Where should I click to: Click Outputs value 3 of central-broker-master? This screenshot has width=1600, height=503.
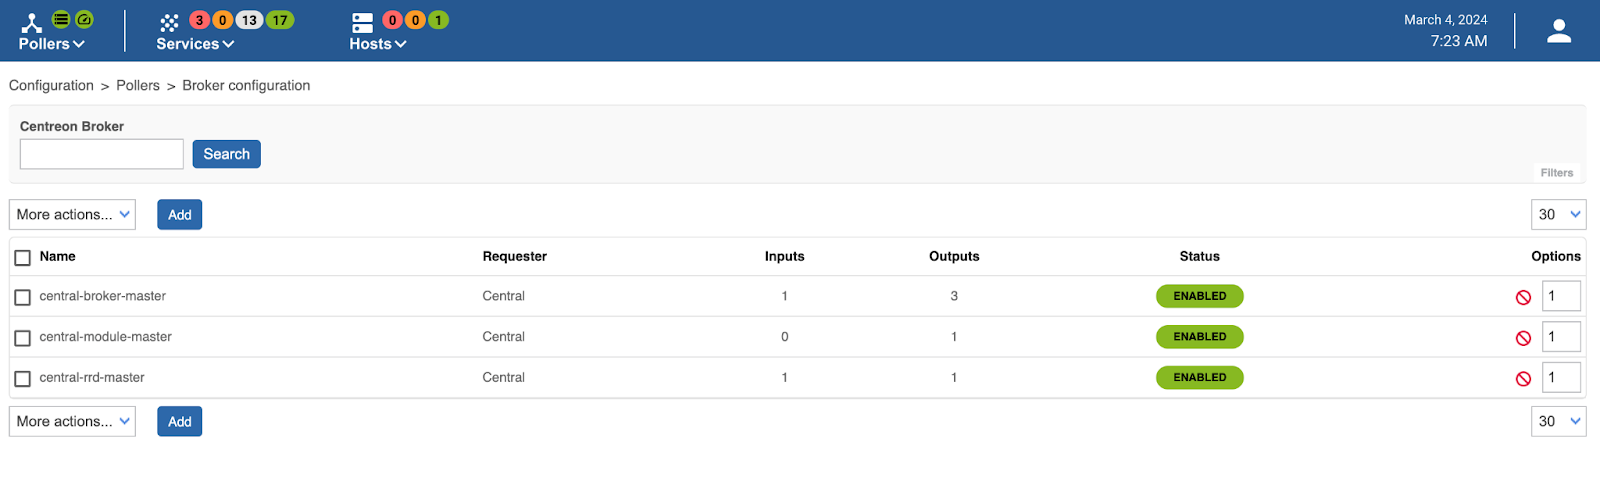tap(954, 296)
